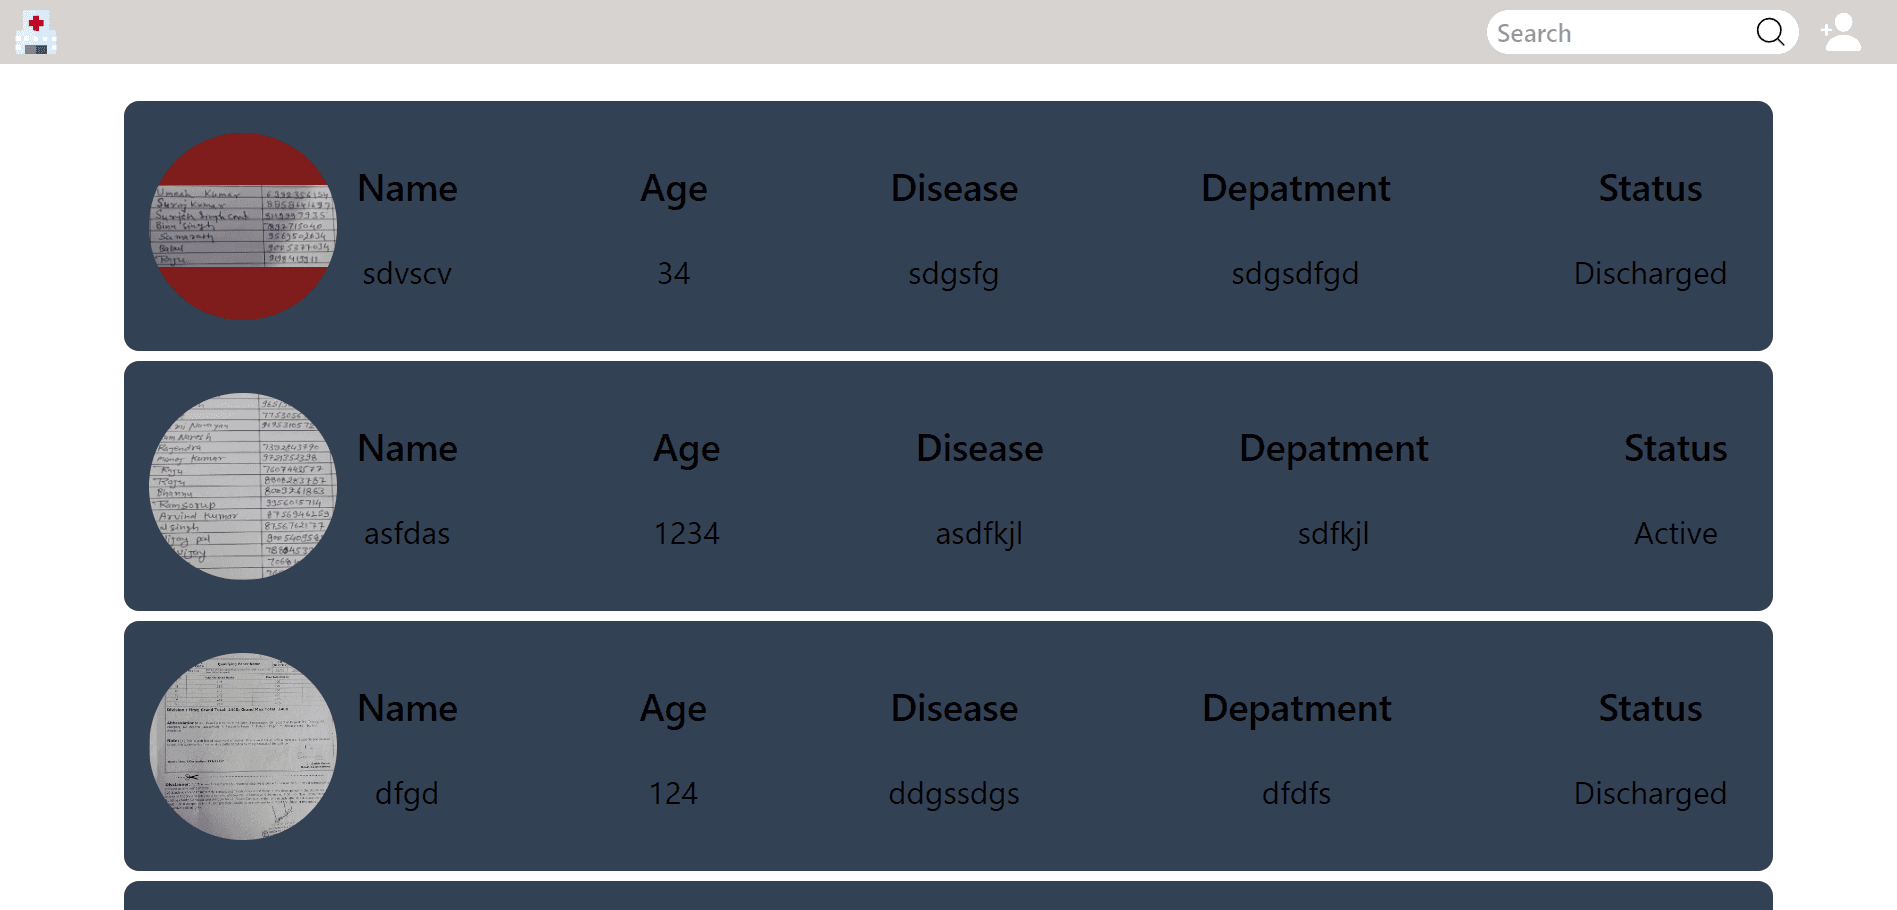Image resolution: width=1897 pixels, height=910 pixels.
Task: Click the partially visible fourth patient card
Action: click(x=948, y=896)
